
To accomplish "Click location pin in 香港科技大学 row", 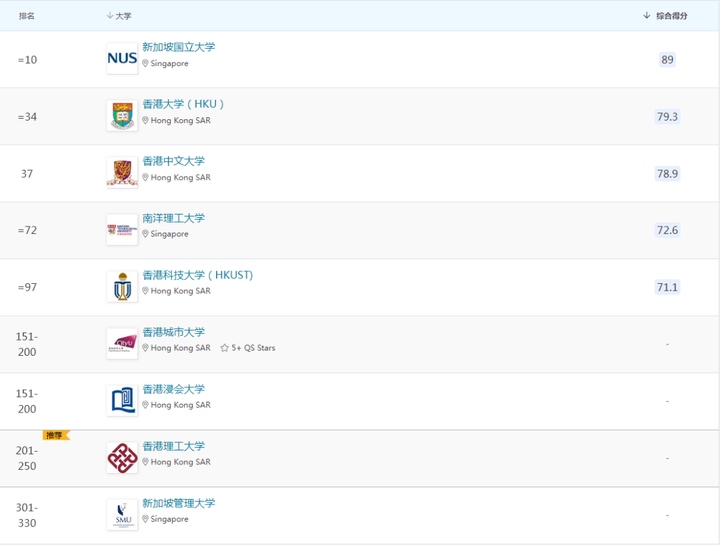I will click(145, 291).
